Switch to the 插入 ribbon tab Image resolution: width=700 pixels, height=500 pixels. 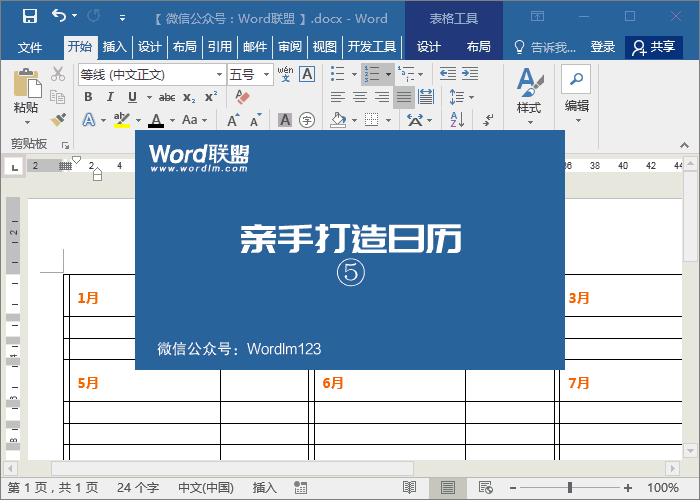pyautogui.click(x=115, y=46)
